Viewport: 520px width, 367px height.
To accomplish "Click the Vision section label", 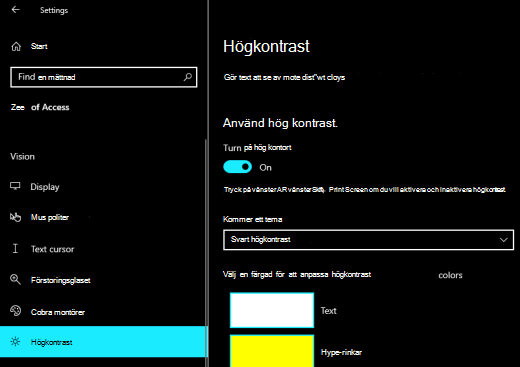I will (22, 157).
